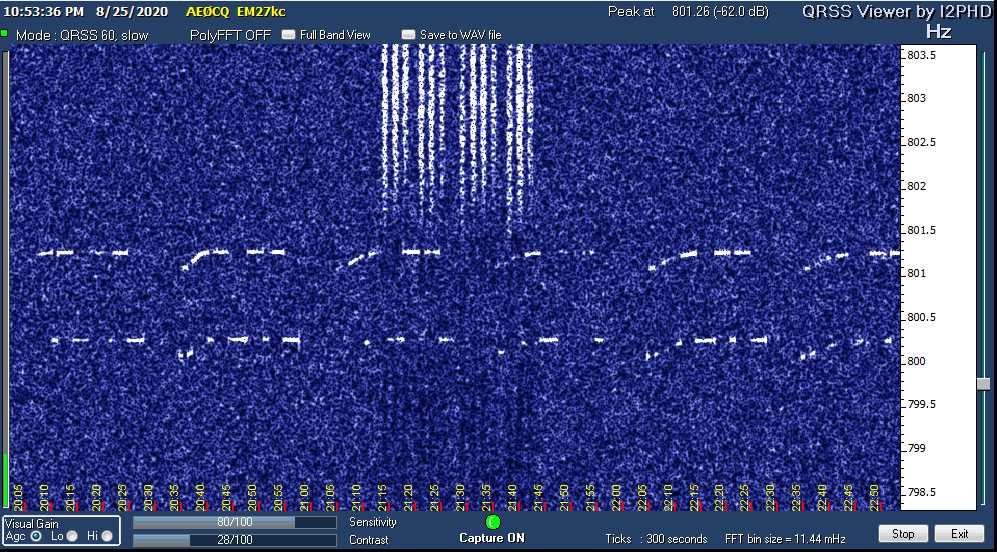Choose the Hi visual gain option
Screen dimensions: 997x552
coord(106,536)
